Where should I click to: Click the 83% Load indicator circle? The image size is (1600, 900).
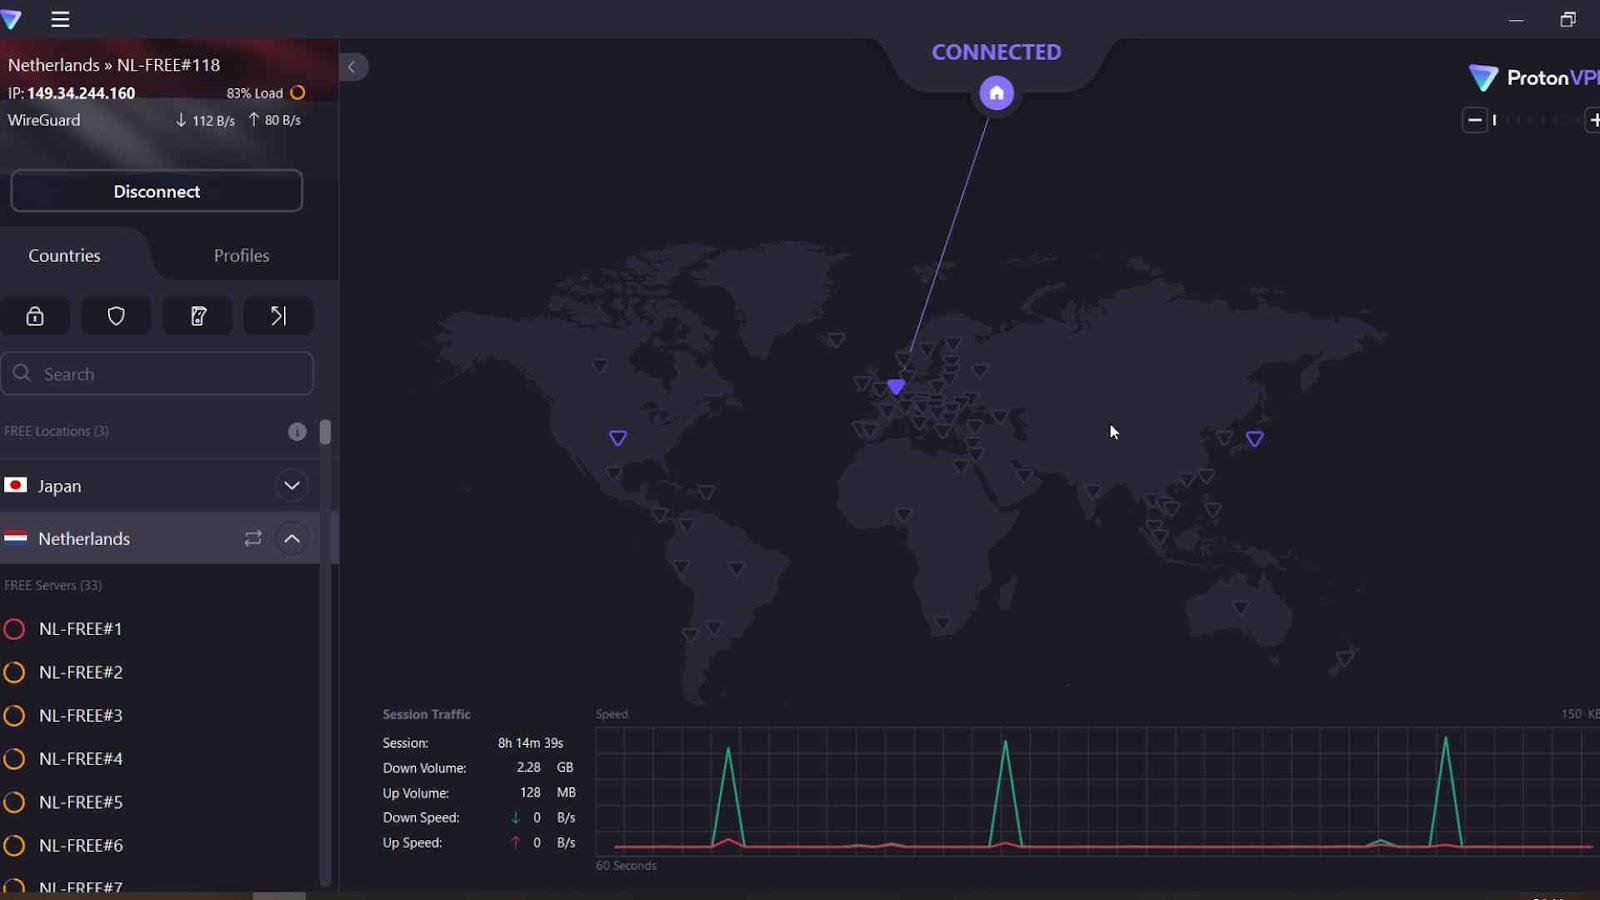[x=297, y=93]
